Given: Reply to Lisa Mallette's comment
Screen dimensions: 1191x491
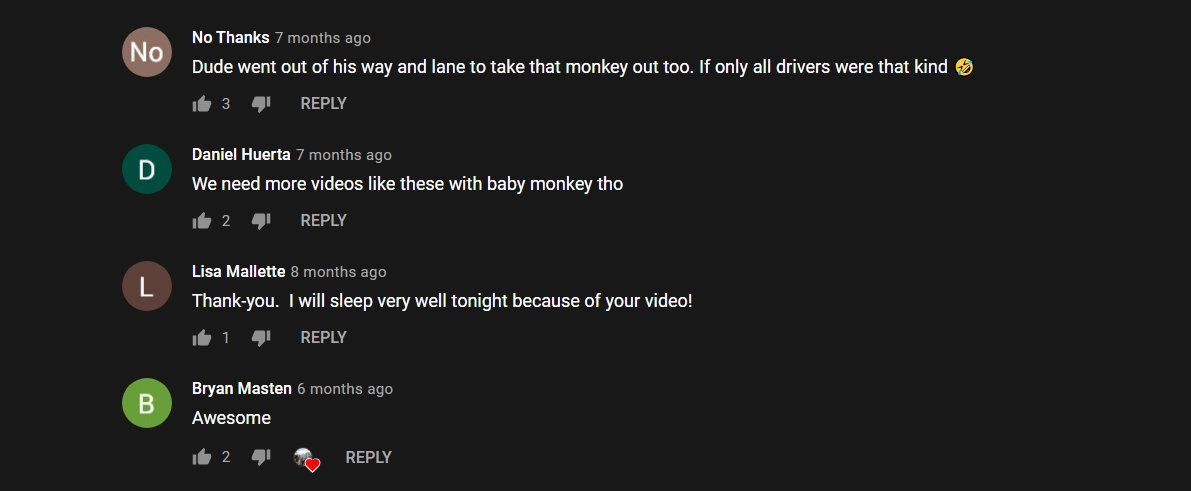Looking at the screenshot, I should (x=324, y=337).
